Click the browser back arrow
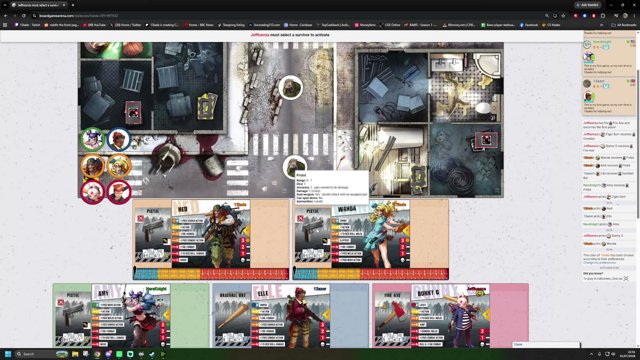The width and height of the screenshot is (640, 360). click(x=6, y=16)
